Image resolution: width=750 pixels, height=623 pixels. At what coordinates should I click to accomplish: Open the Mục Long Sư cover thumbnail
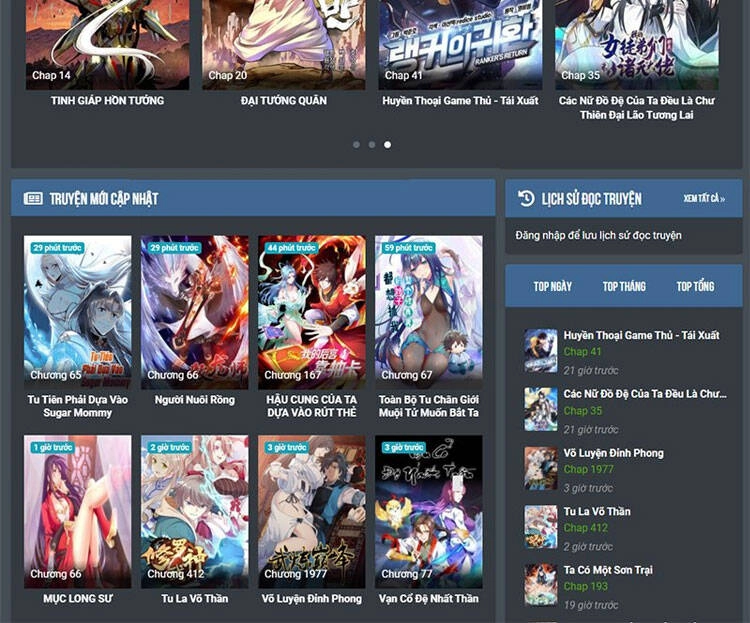(x=78, y=511)
